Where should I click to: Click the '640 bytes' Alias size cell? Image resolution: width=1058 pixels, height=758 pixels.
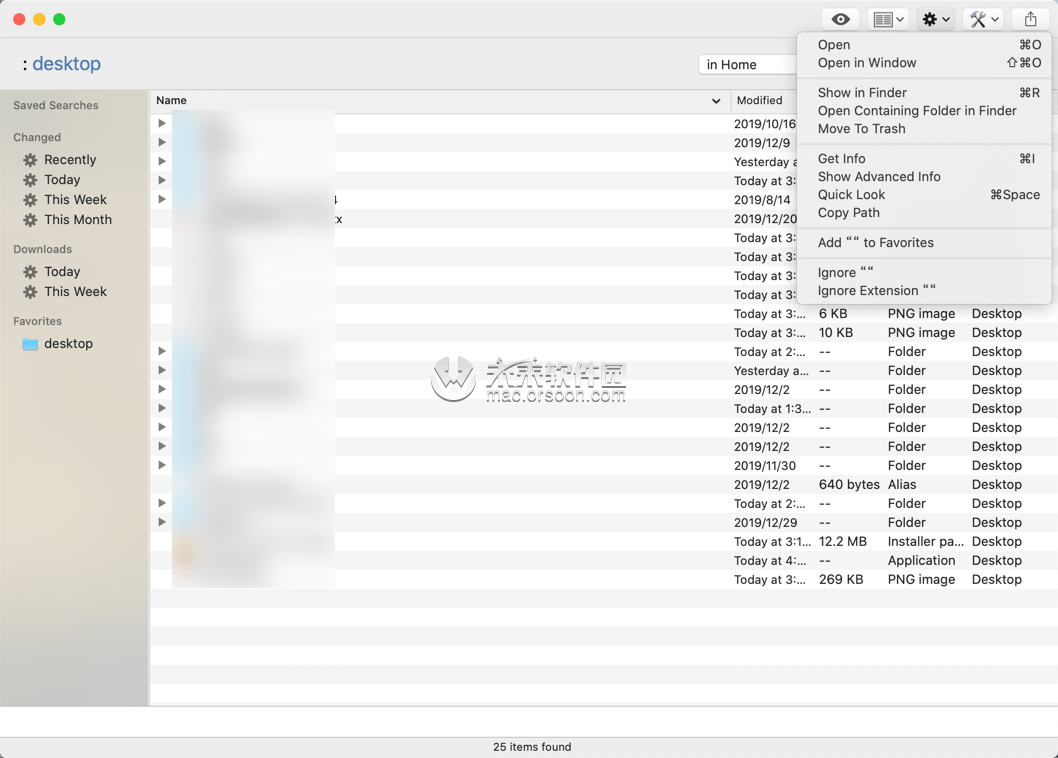coord(849,485)
